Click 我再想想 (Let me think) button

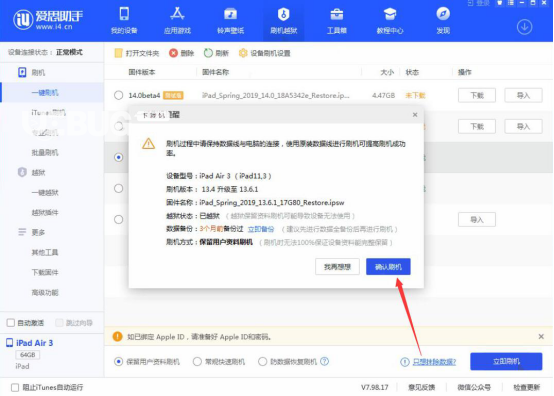pos(337,267)
